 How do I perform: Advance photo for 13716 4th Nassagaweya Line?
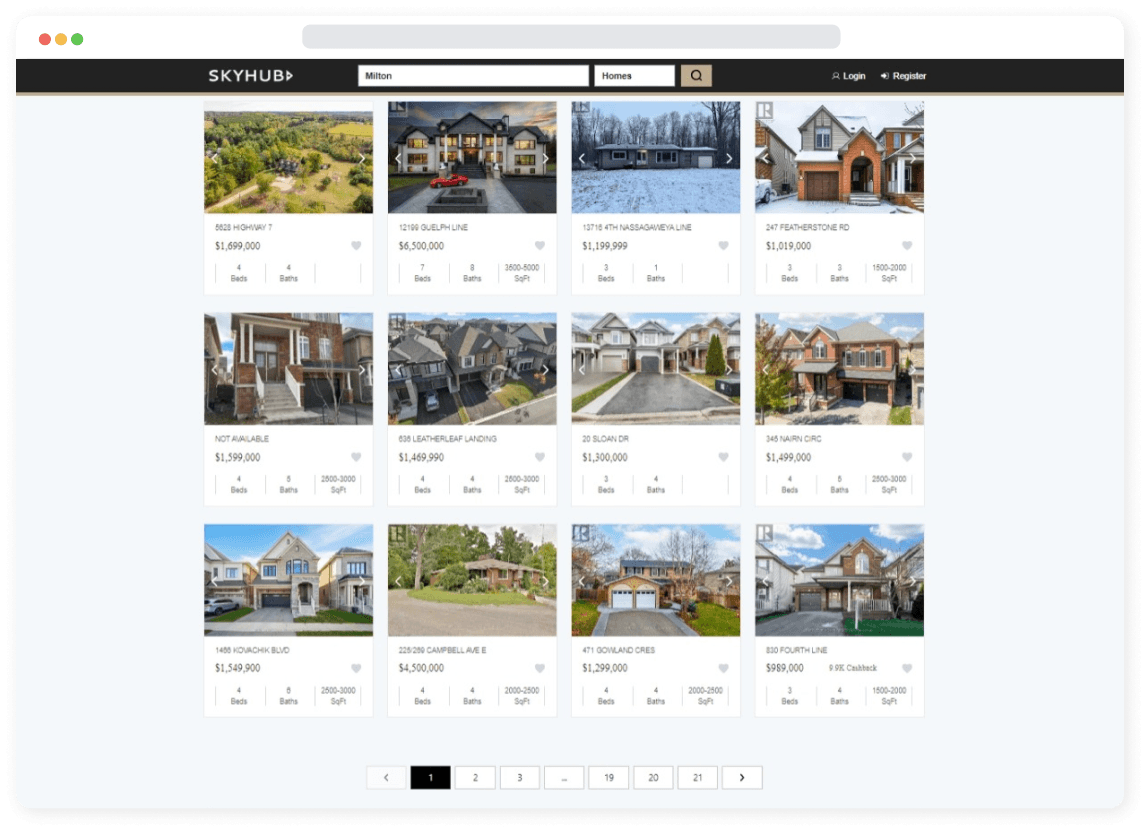point(729,158)
